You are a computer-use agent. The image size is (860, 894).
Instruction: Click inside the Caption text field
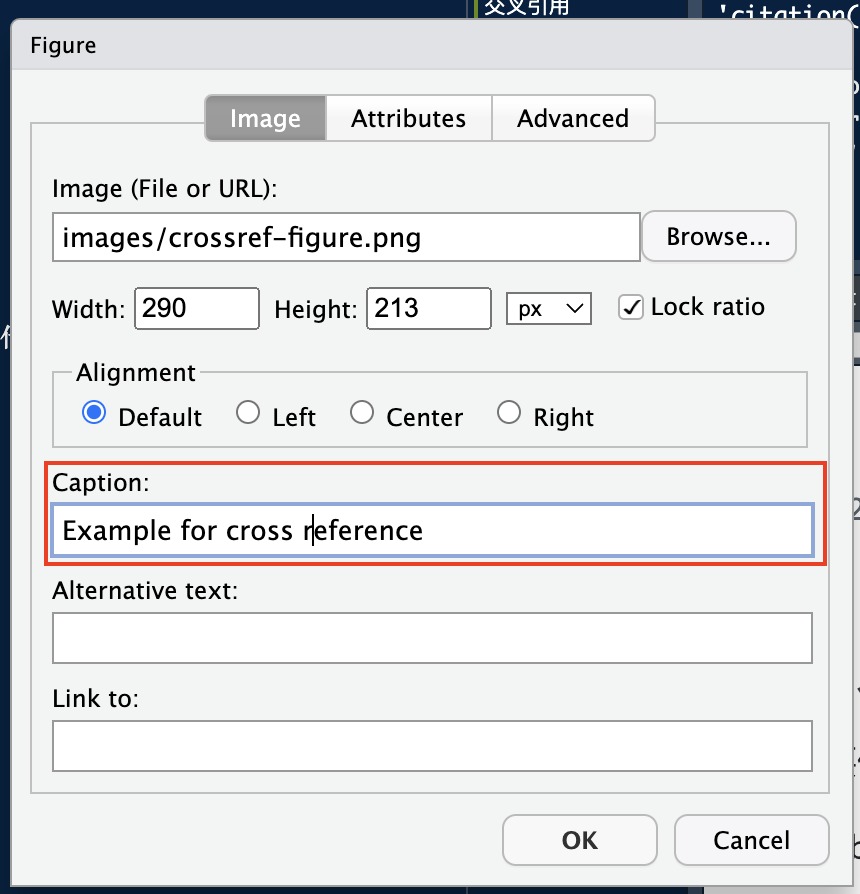(432, 530)
